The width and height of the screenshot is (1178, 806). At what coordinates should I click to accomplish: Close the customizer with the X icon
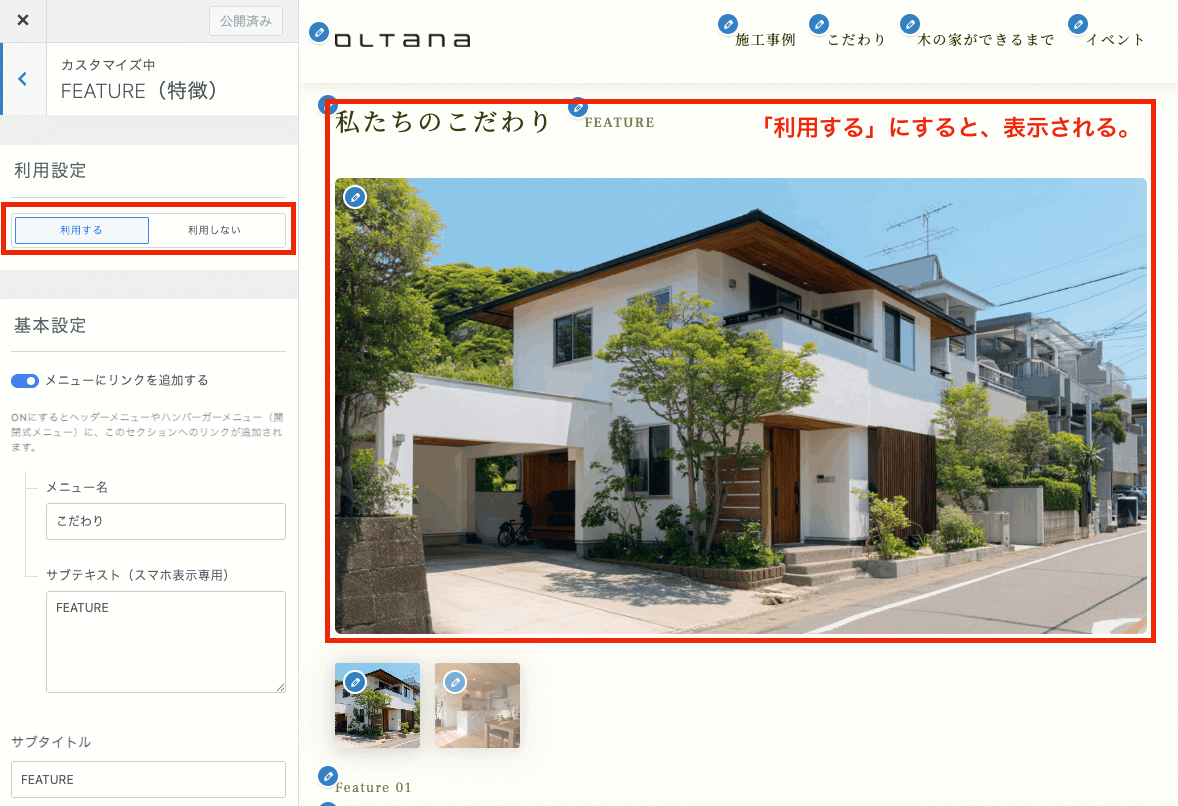coord(23,20)
